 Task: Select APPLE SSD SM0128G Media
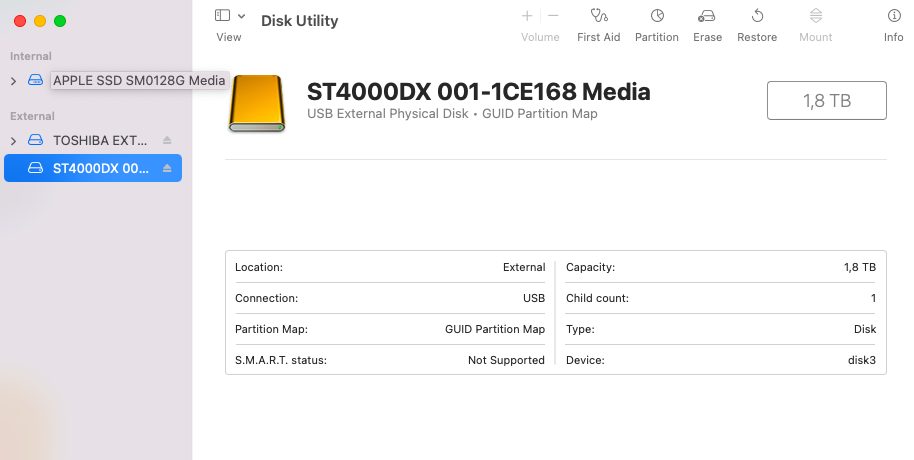139,80
